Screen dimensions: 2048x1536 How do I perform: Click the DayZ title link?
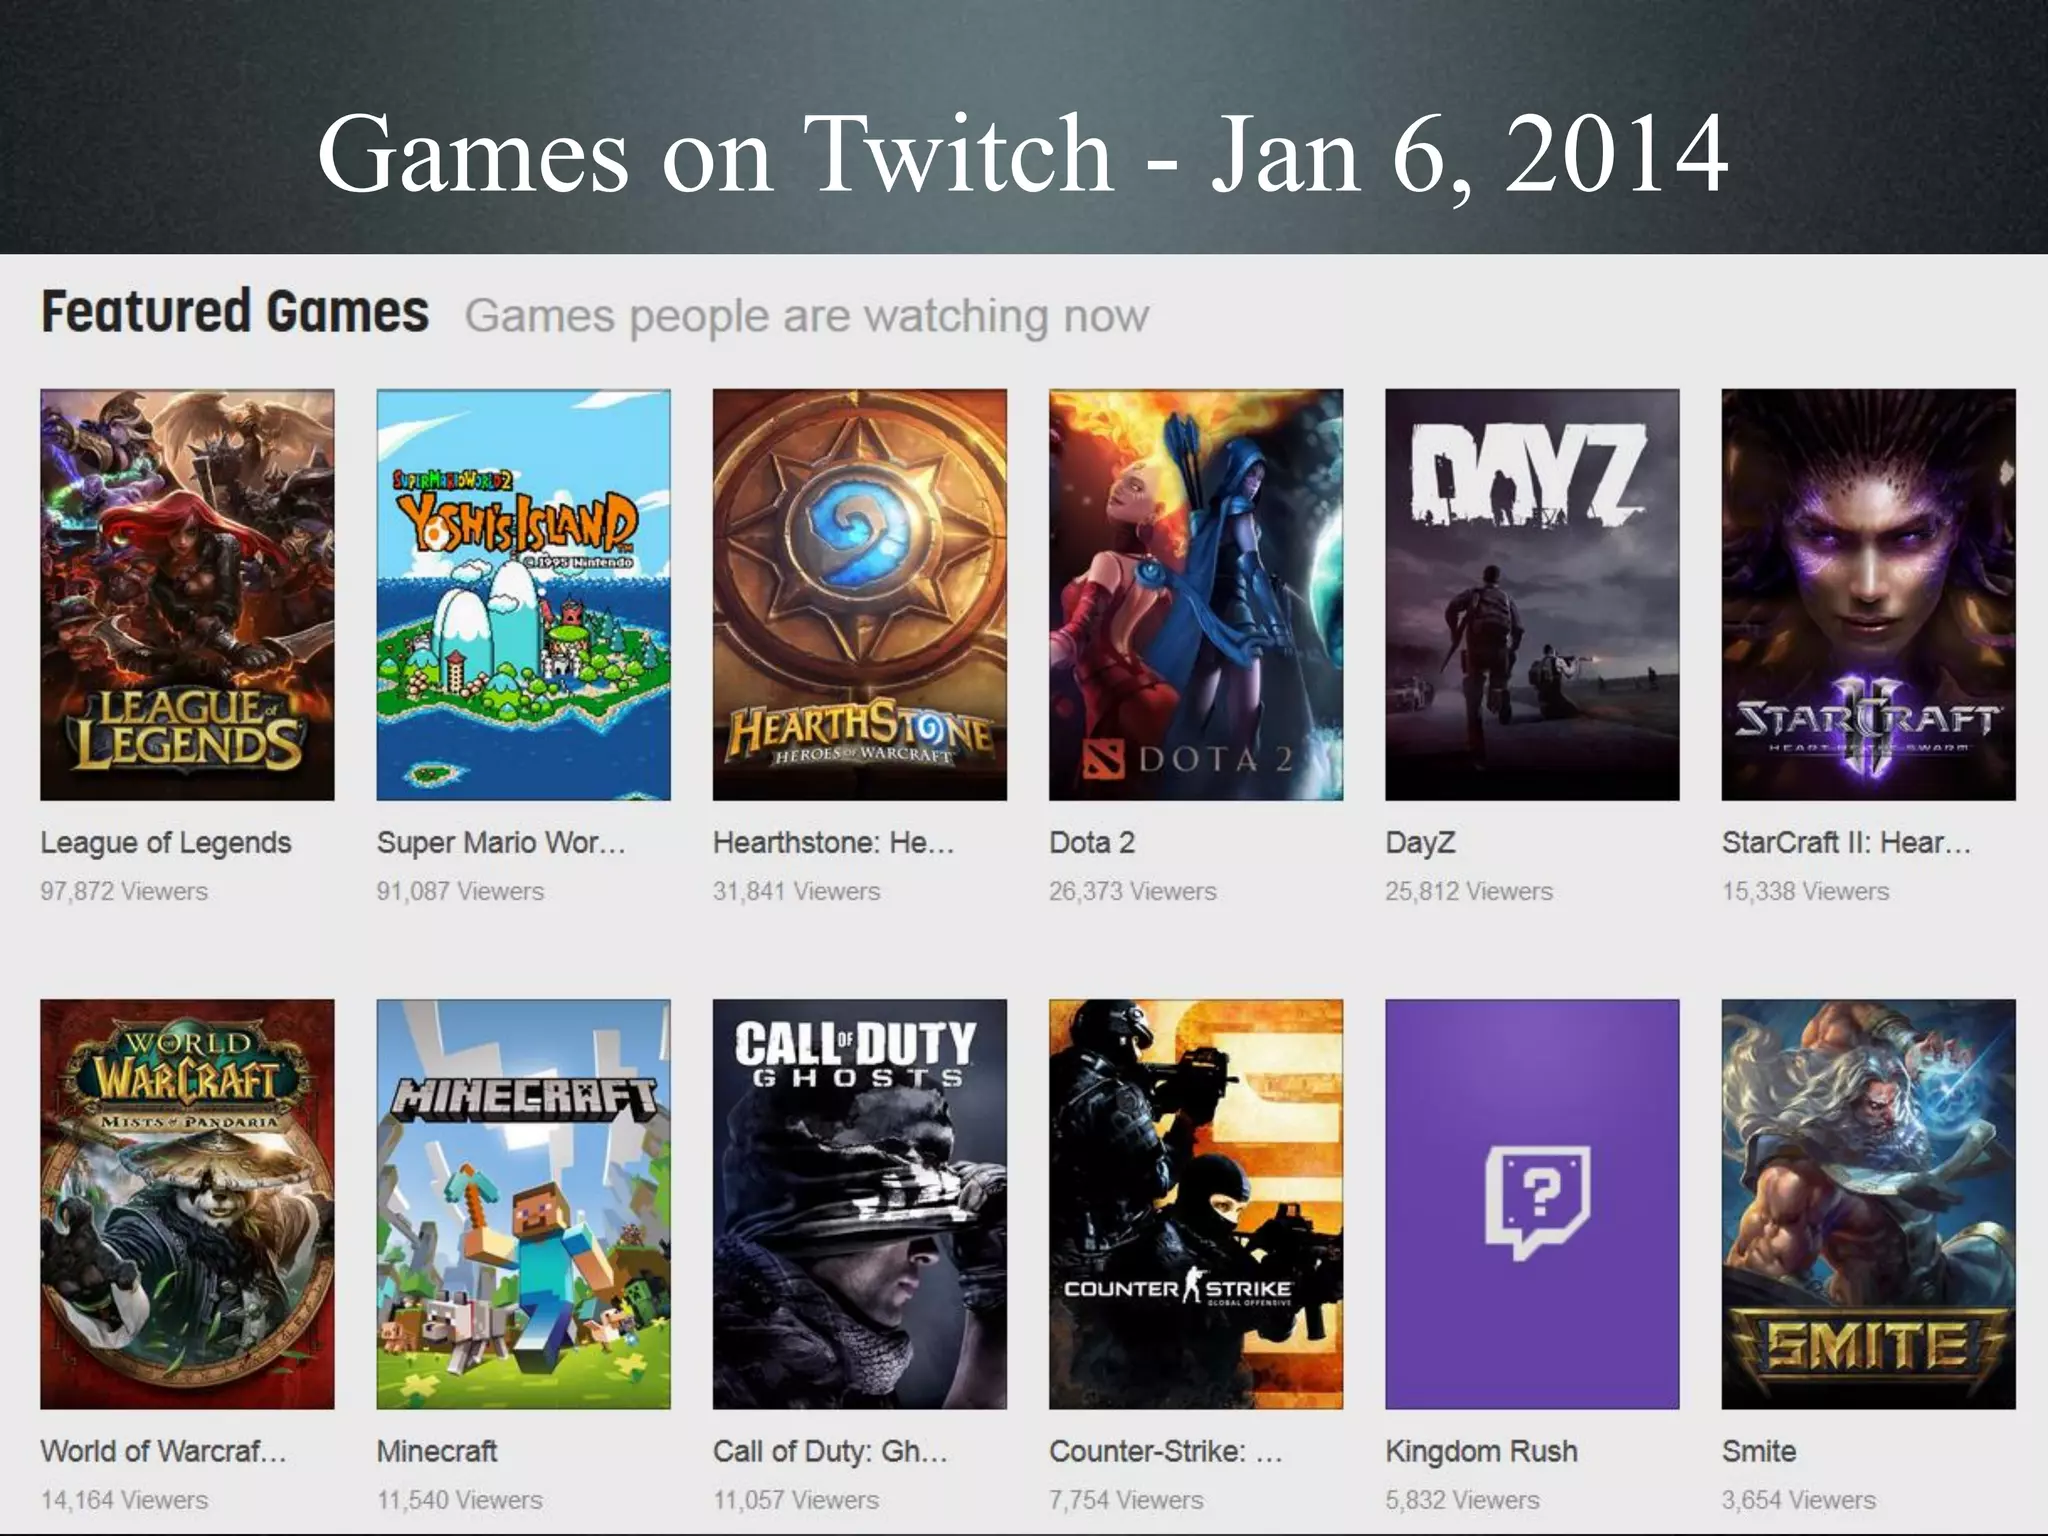[x=1420, y=843]
